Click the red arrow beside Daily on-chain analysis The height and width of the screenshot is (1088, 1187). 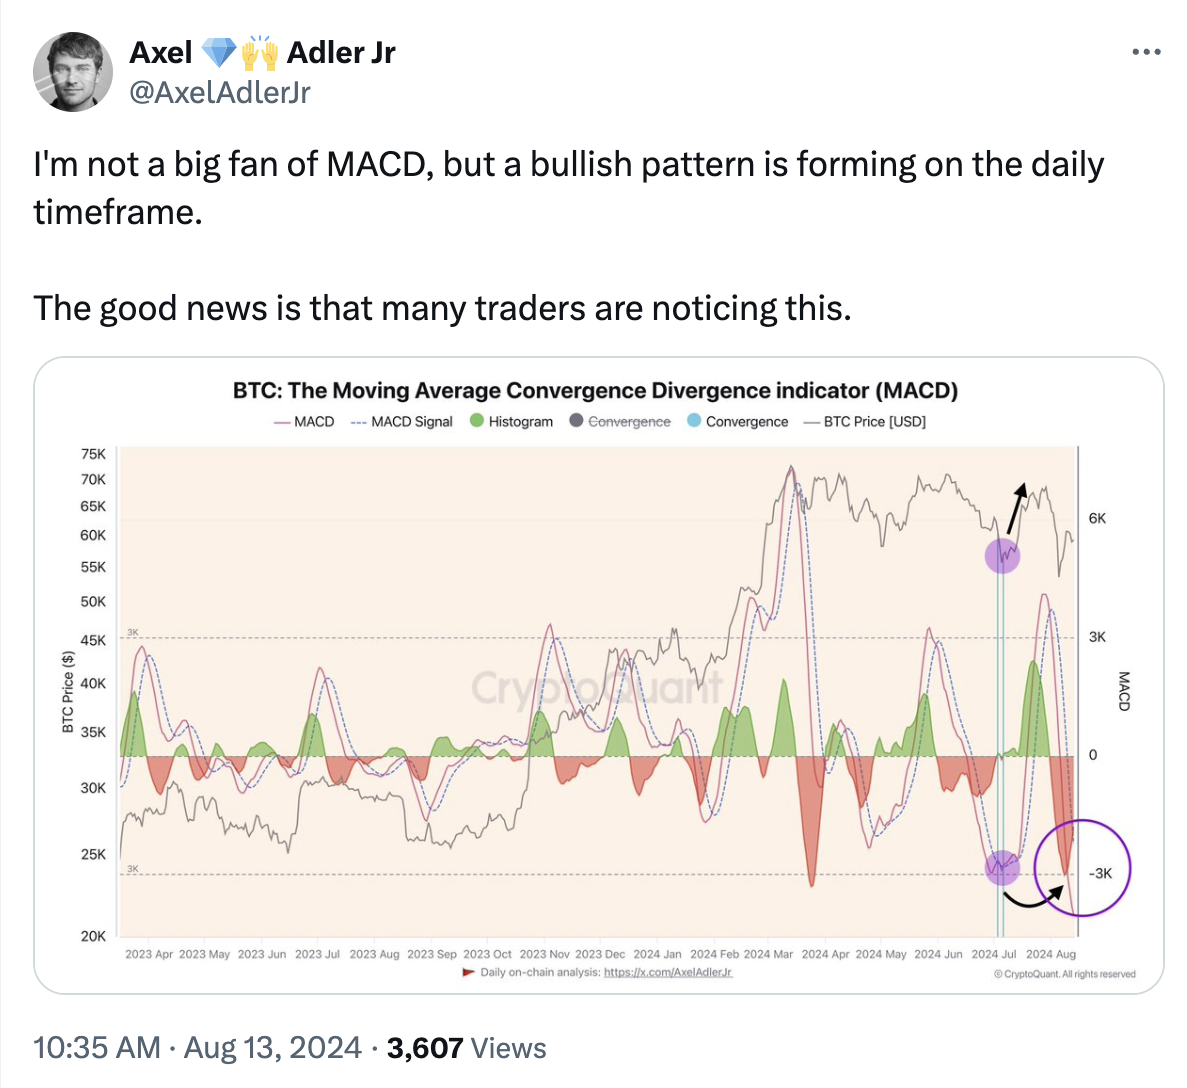468,972
